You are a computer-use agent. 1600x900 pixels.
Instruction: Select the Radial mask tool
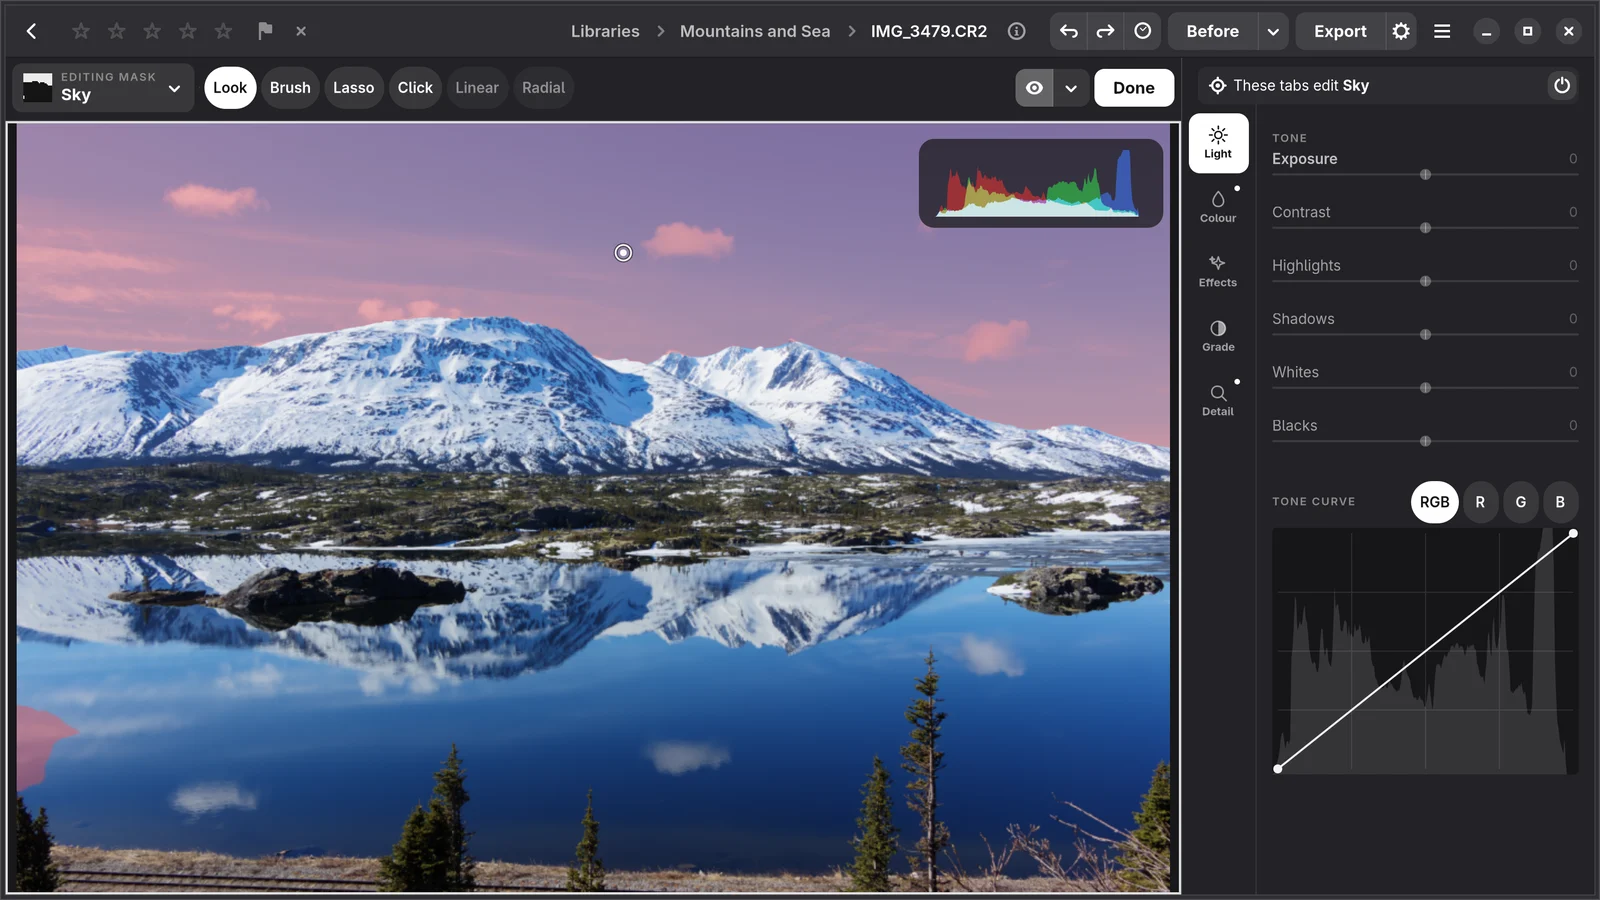pos(543,88)
